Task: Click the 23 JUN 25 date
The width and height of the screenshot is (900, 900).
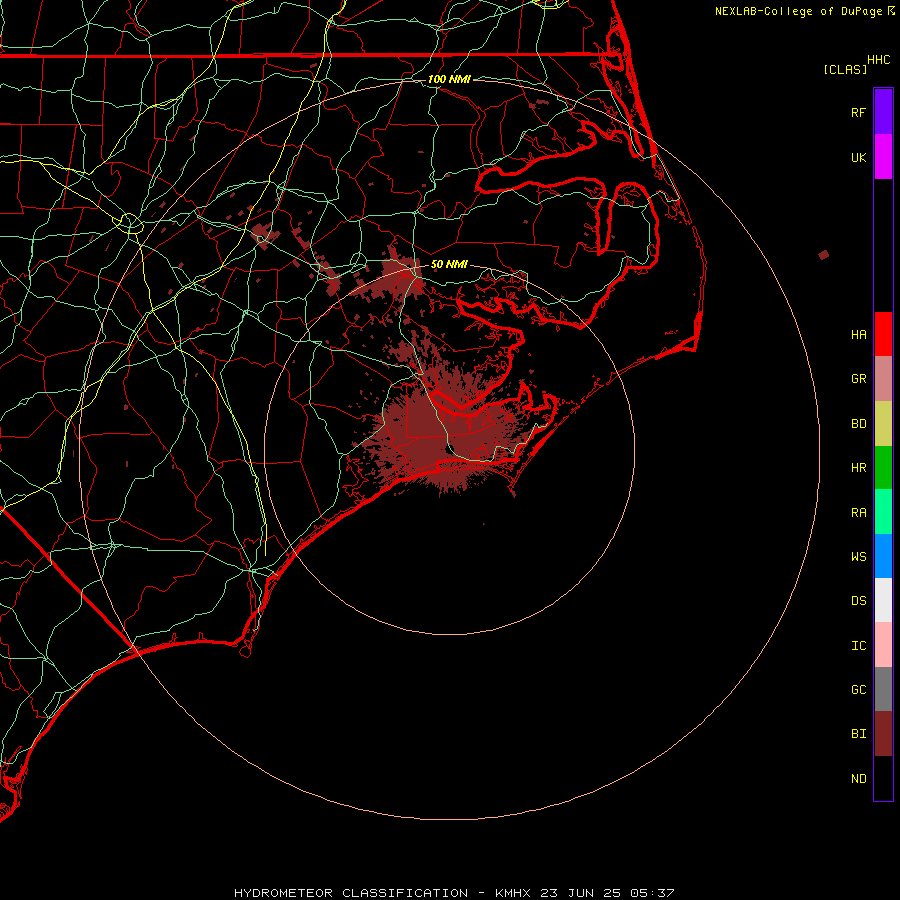Action: click(x=581, y=893)
